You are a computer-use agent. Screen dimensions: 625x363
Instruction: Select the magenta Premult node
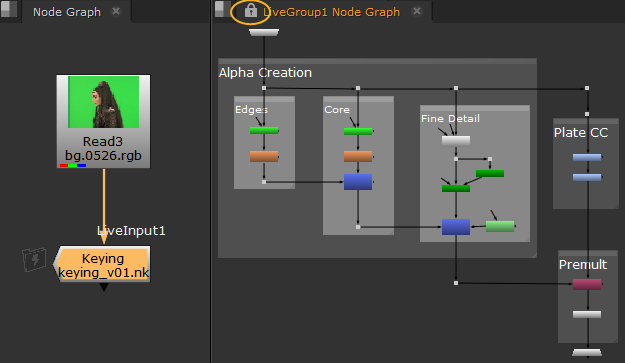click(587, 284)
